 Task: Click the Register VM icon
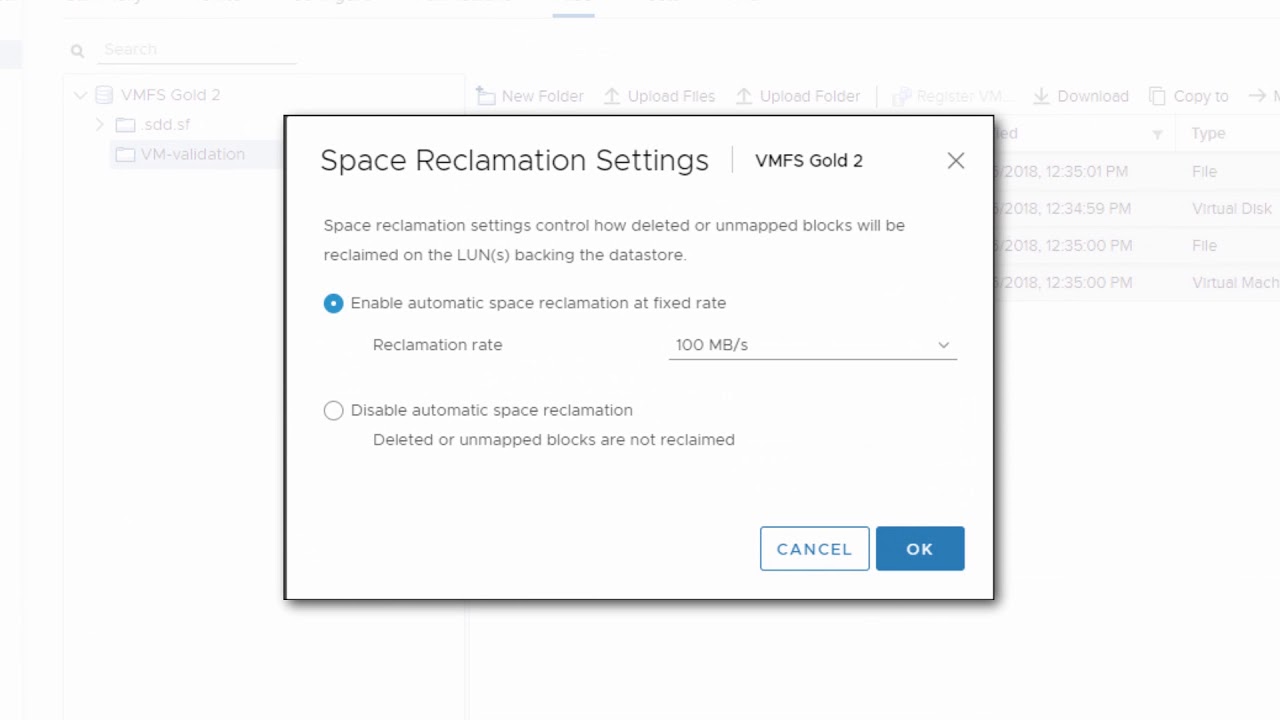tap(901, 96)
